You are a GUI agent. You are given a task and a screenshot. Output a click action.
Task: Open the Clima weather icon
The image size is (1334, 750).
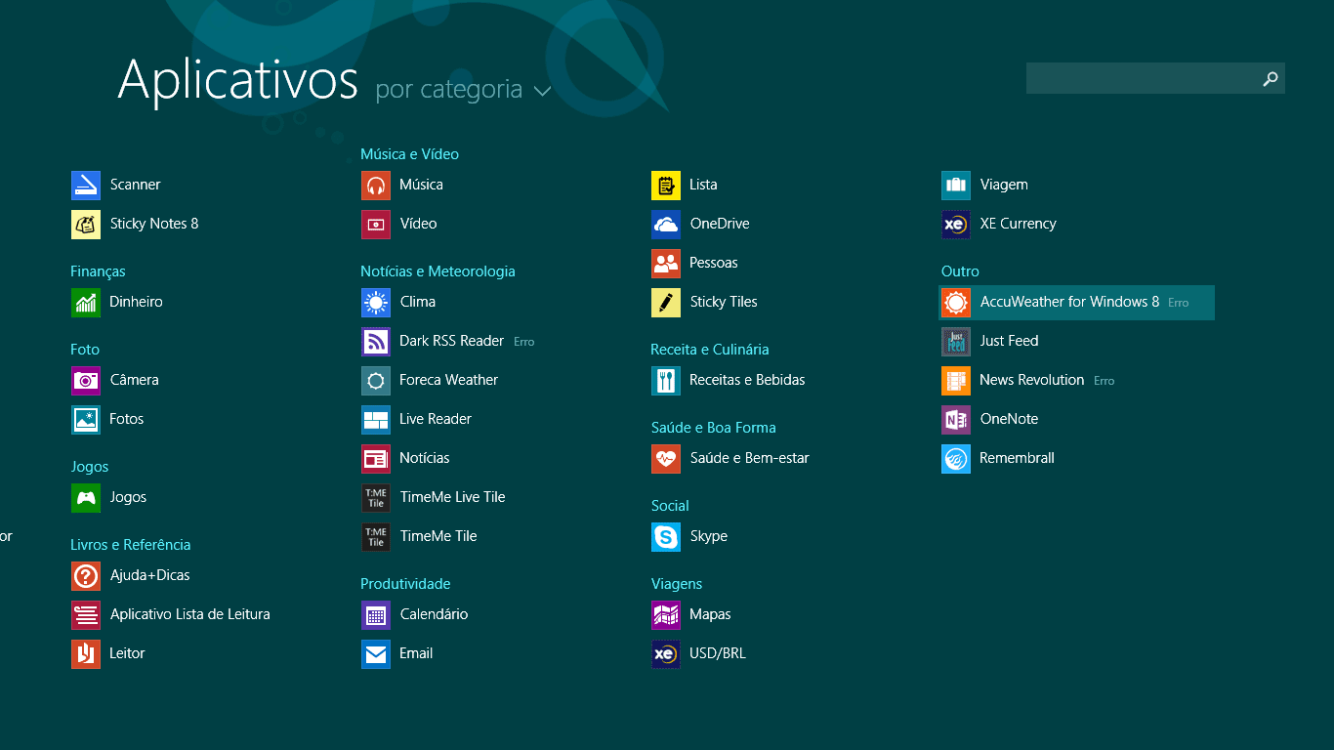click(376, 302)
